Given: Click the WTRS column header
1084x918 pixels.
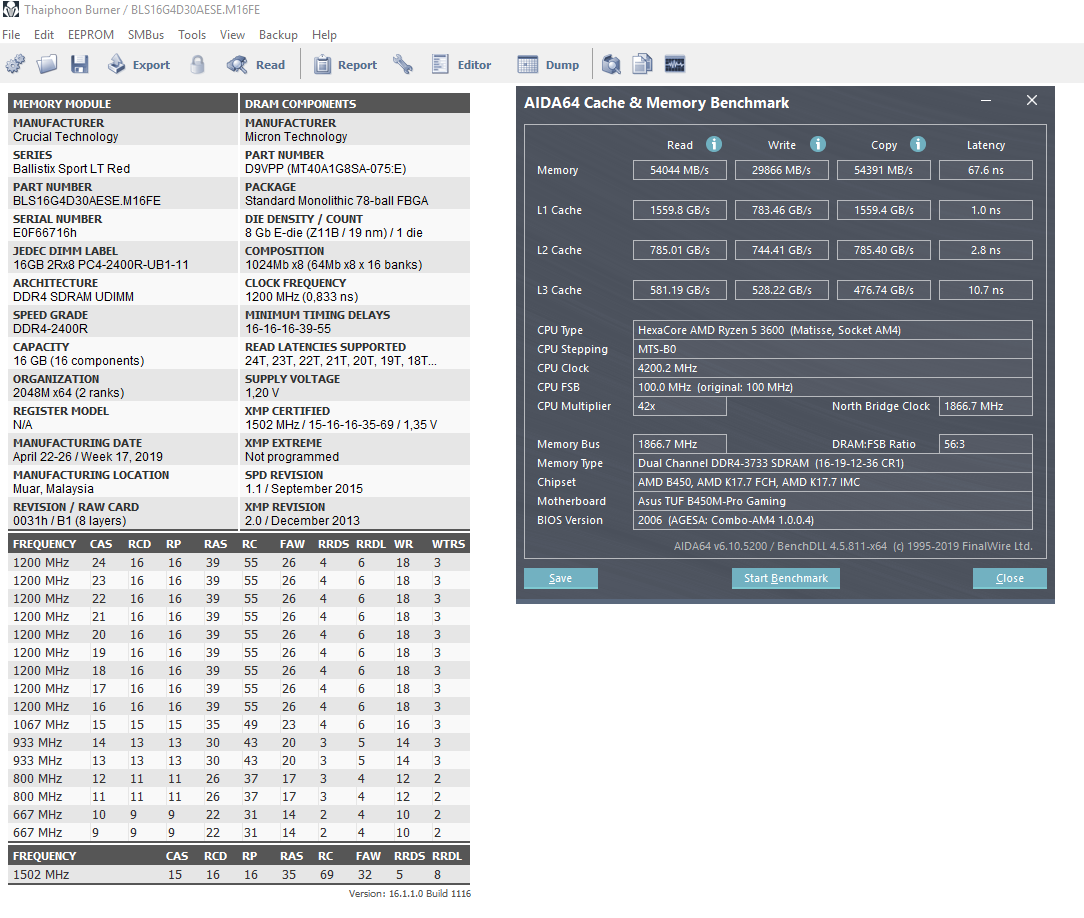Looking at the screenshot, I should [x=448, y=544].
